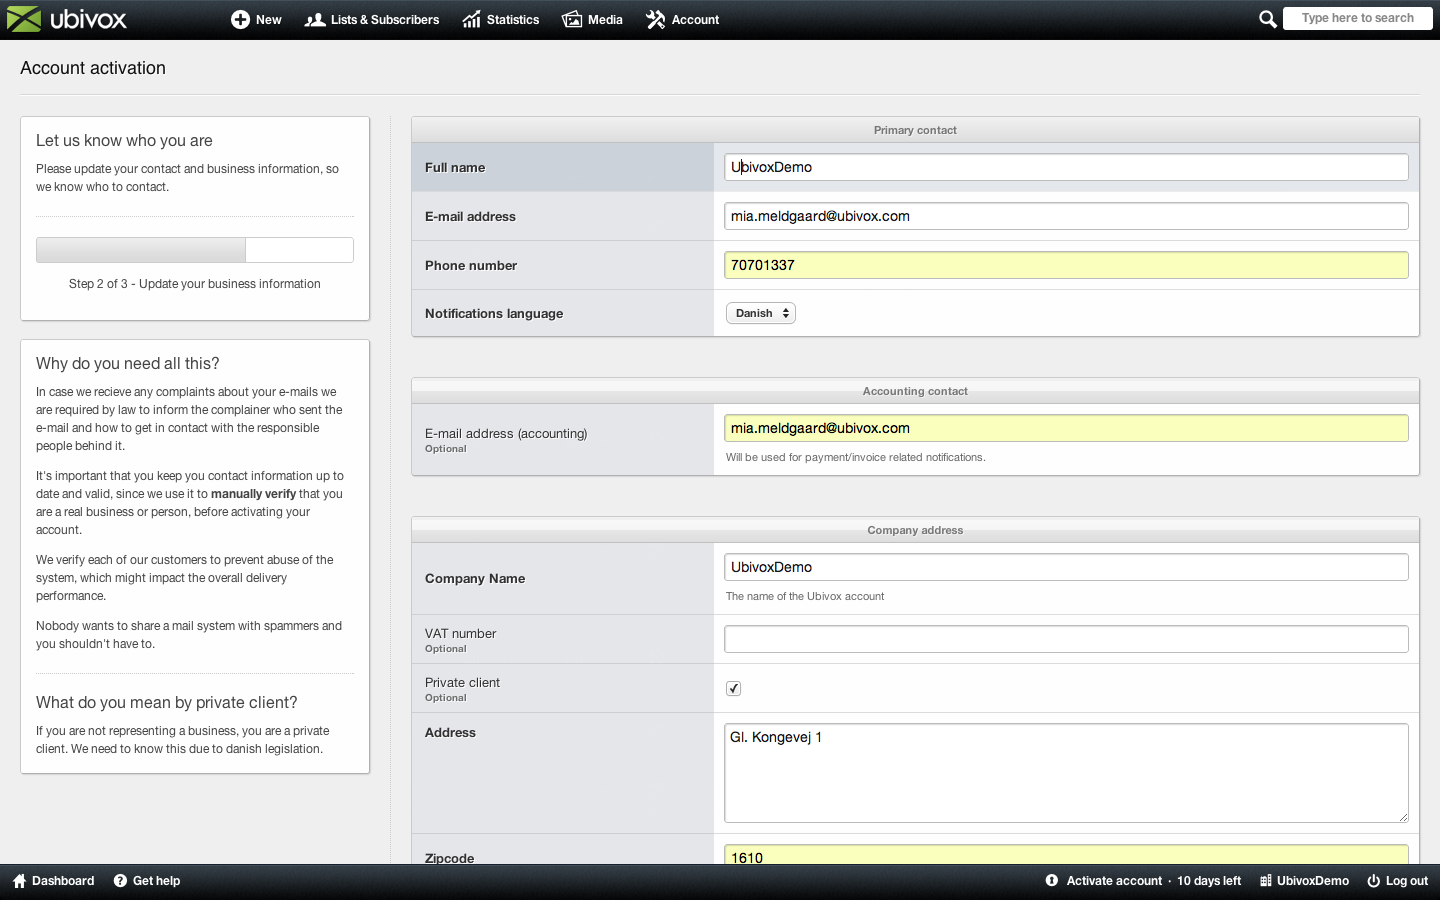Click Log out
This screenshot has height=900, width=1440.
click(x=1397, y=881)
